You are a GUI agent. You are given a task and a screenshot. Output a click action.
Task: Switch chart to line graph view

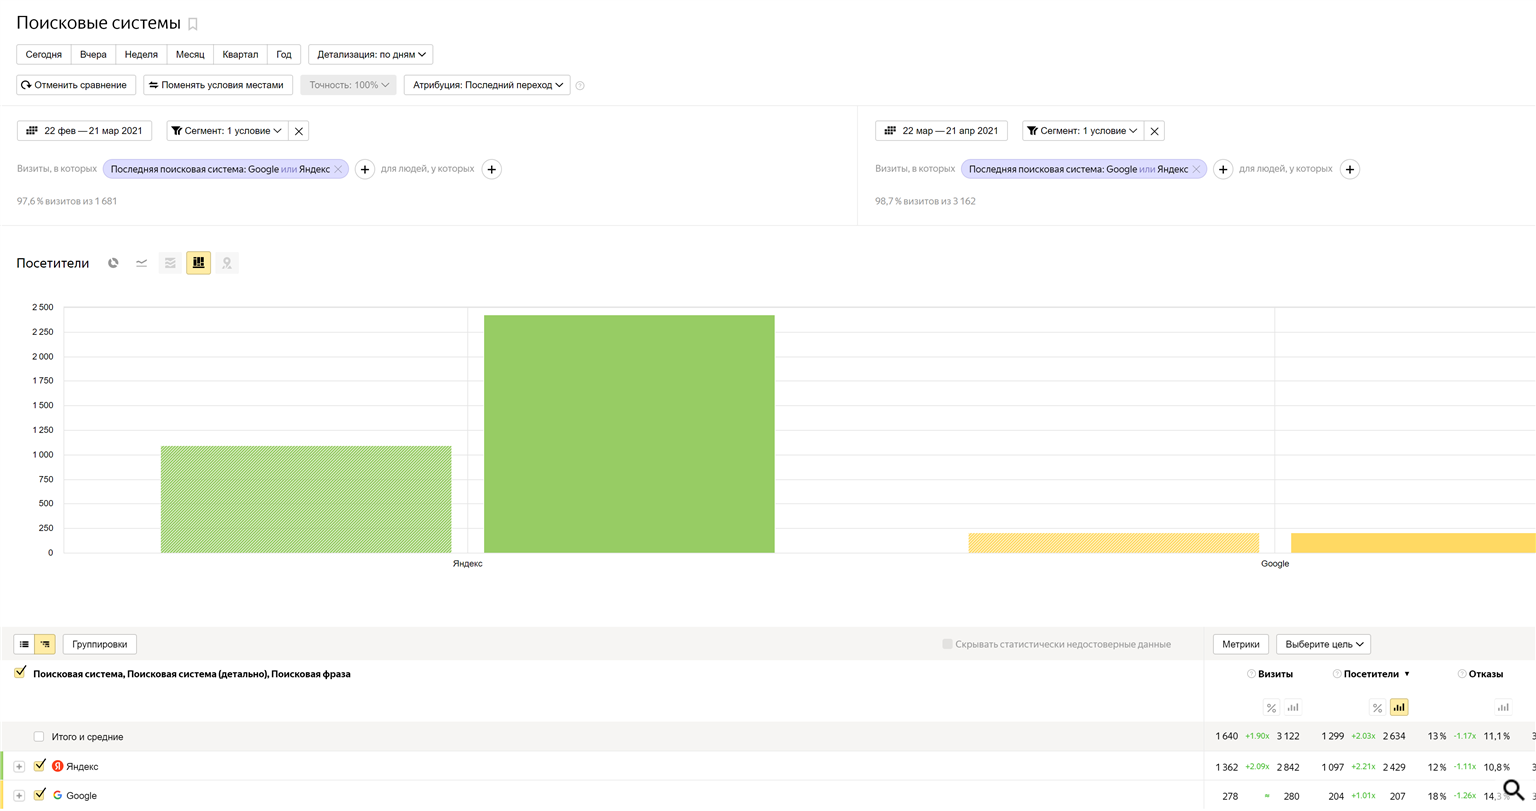pyautogui.click(x=142, y=263)
